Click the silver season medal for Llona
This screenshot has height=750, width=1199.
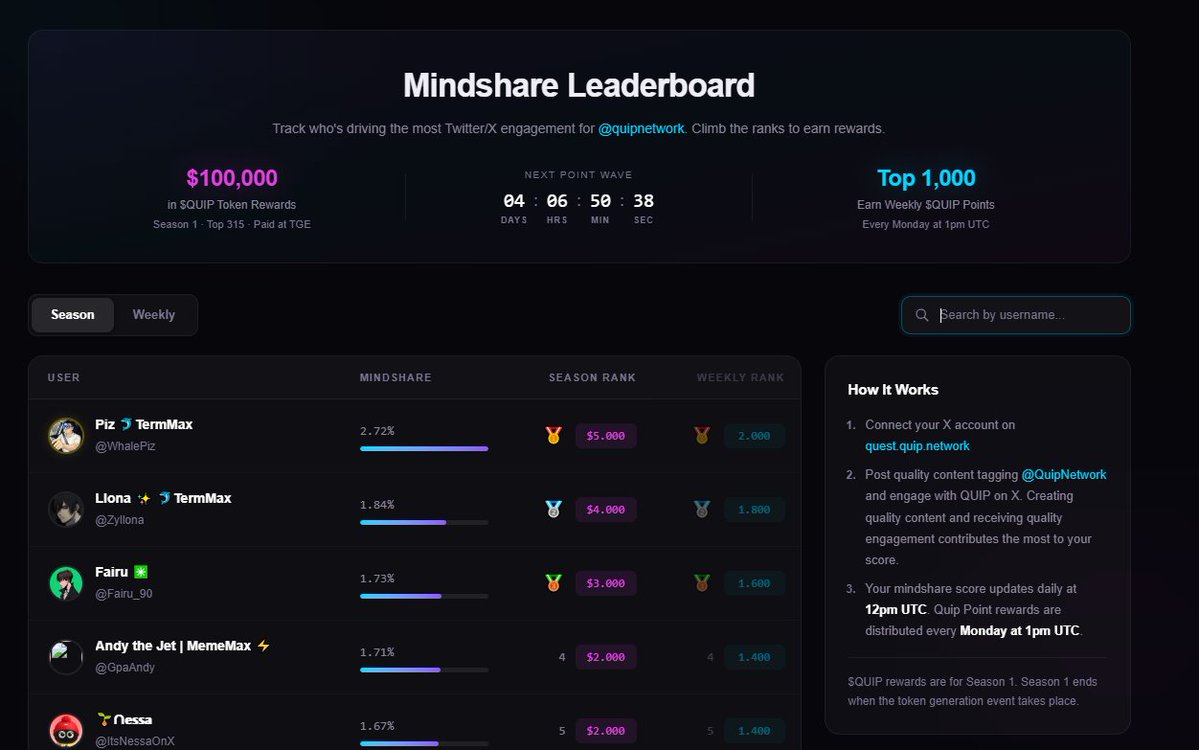[554, 509]
